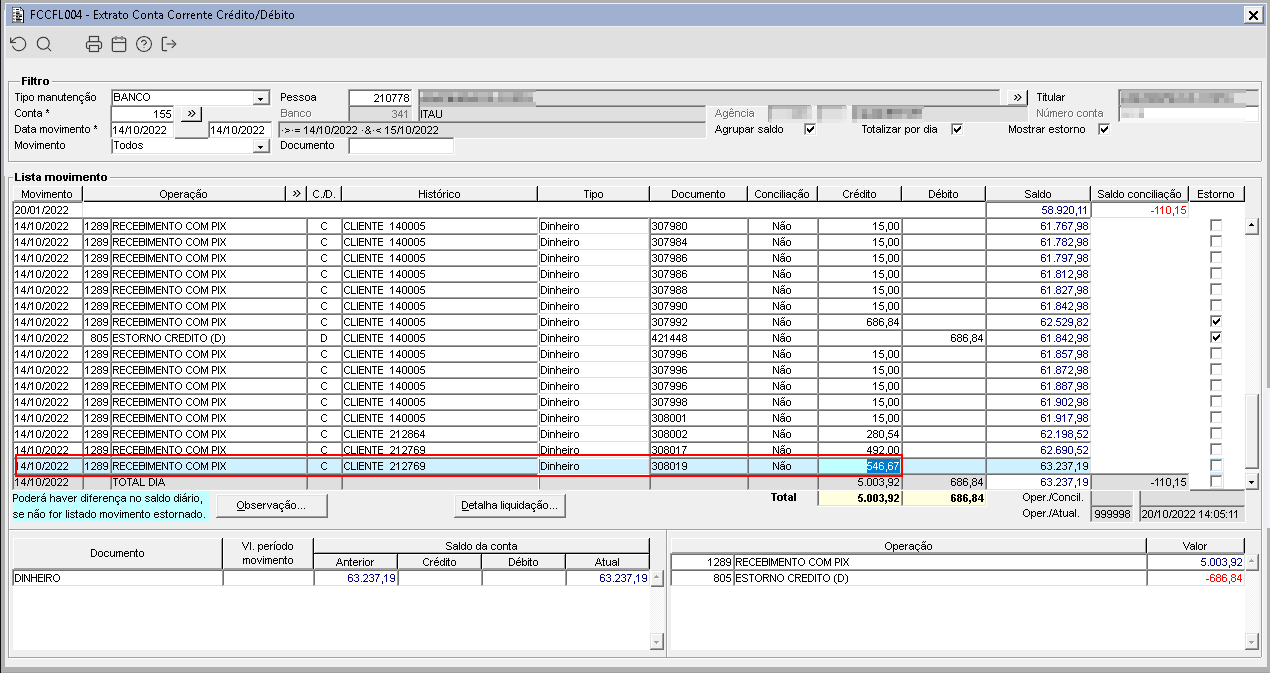Click Operação/Valor panel scroll-up arrow
This screenshot has width=1270, height=673.
tap(1251, 562)
